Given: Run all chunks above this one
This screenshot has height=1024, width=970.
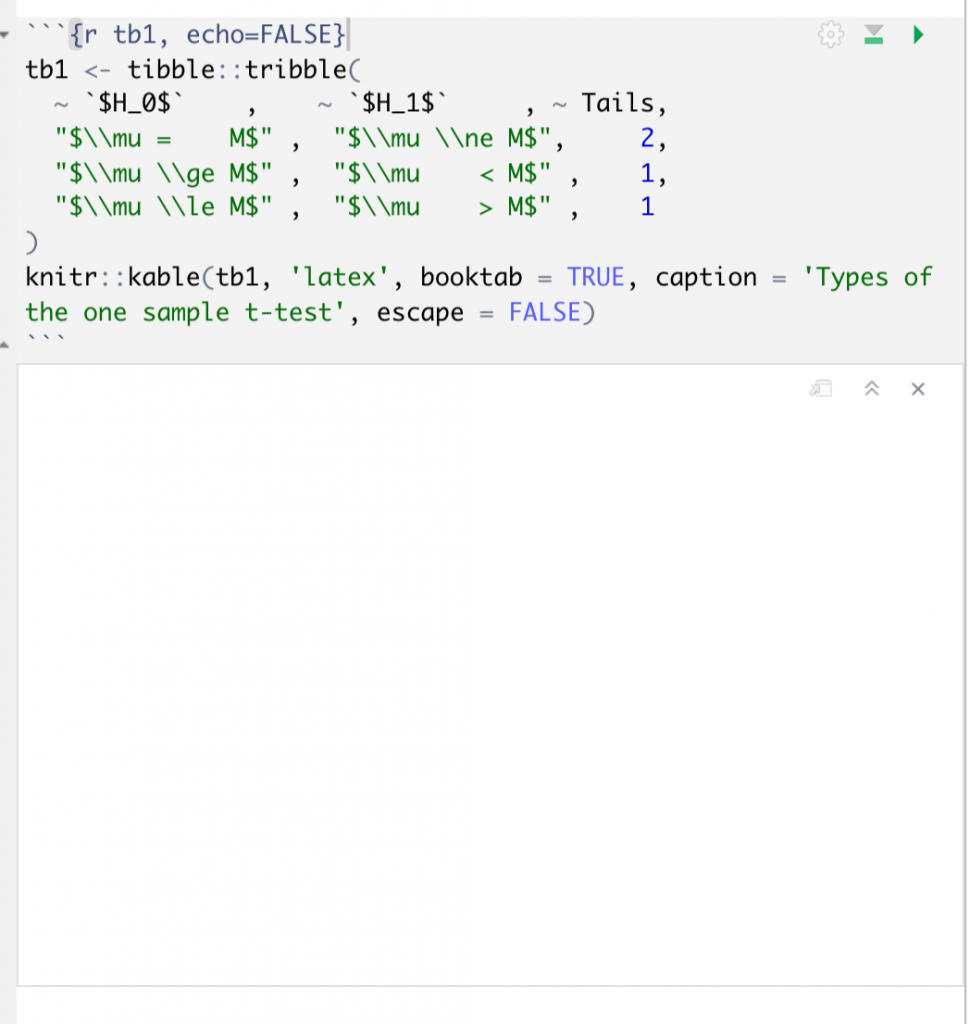Looking at the screenshot, I should pos(874,36).
